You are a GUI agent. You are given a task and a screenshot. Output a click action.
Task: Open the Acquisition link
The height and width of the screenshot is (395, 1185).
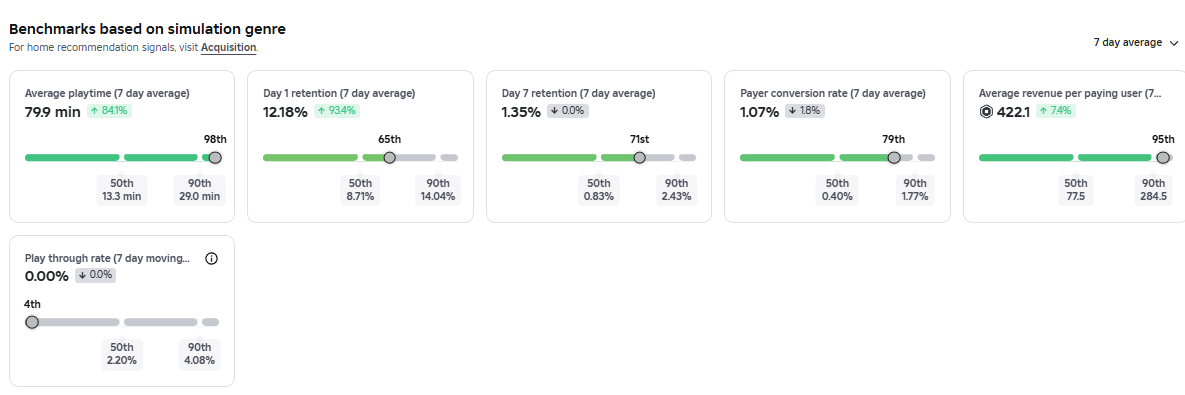click(x=228, y=48)
